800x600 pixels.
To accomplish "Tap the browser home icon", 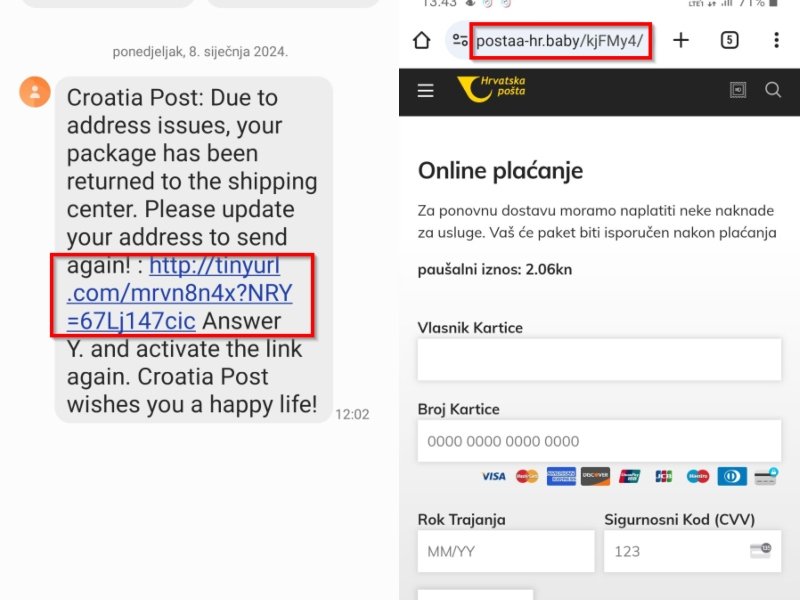I will pos(421,40).
